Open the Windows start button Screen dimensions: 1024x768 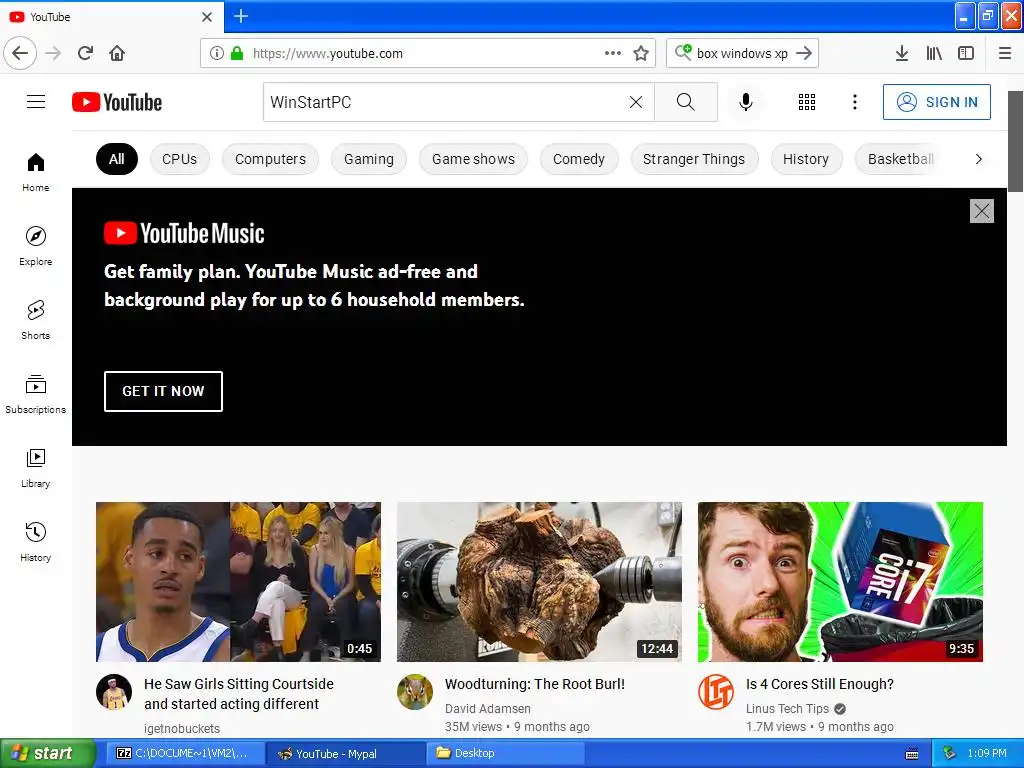point(47,753)
